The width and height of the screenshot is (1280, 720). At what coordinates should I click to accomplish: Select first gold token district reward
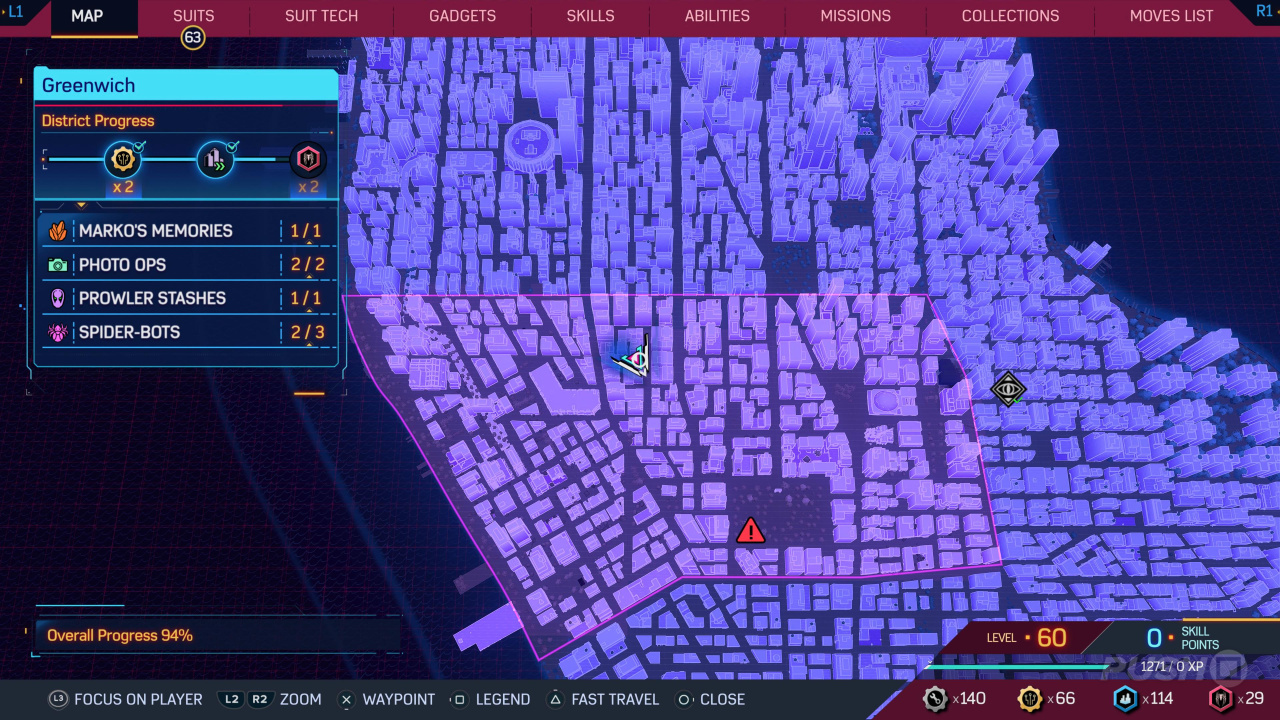[x=123, y=158]
